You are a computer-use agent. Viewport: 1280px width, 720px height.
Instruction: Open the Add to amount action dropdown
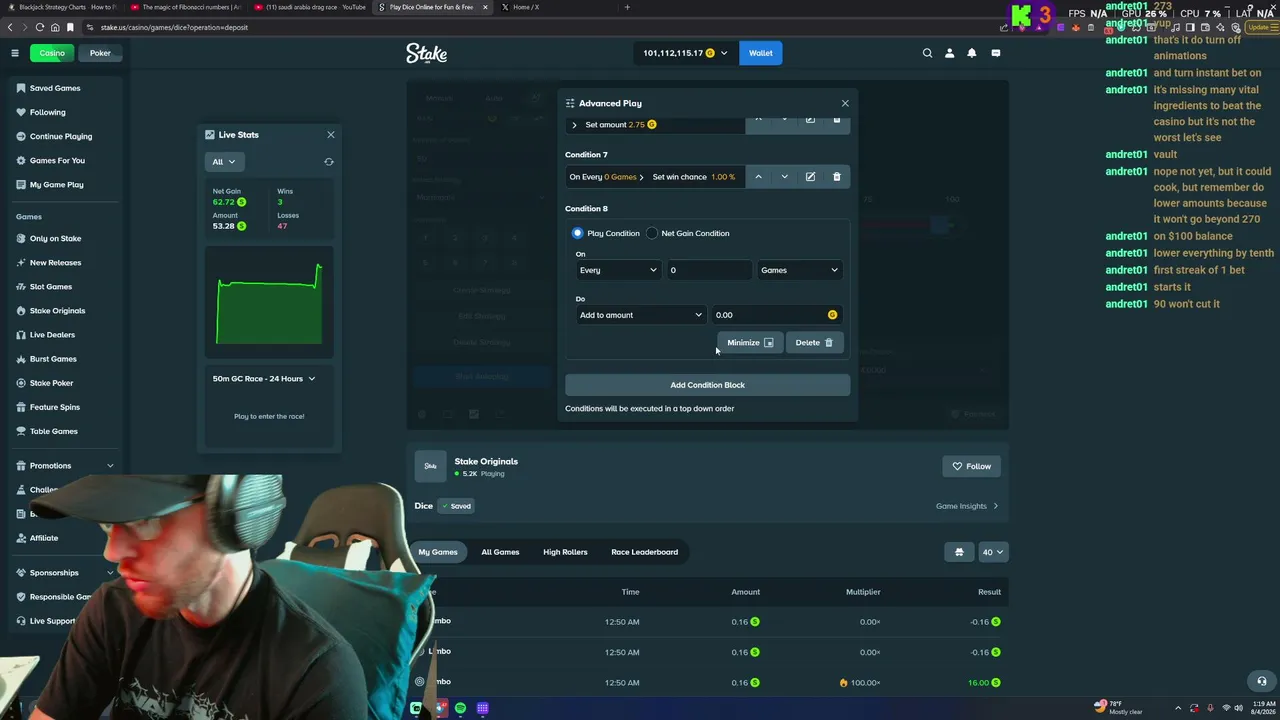pyautogui.click(x=640, y=315)
